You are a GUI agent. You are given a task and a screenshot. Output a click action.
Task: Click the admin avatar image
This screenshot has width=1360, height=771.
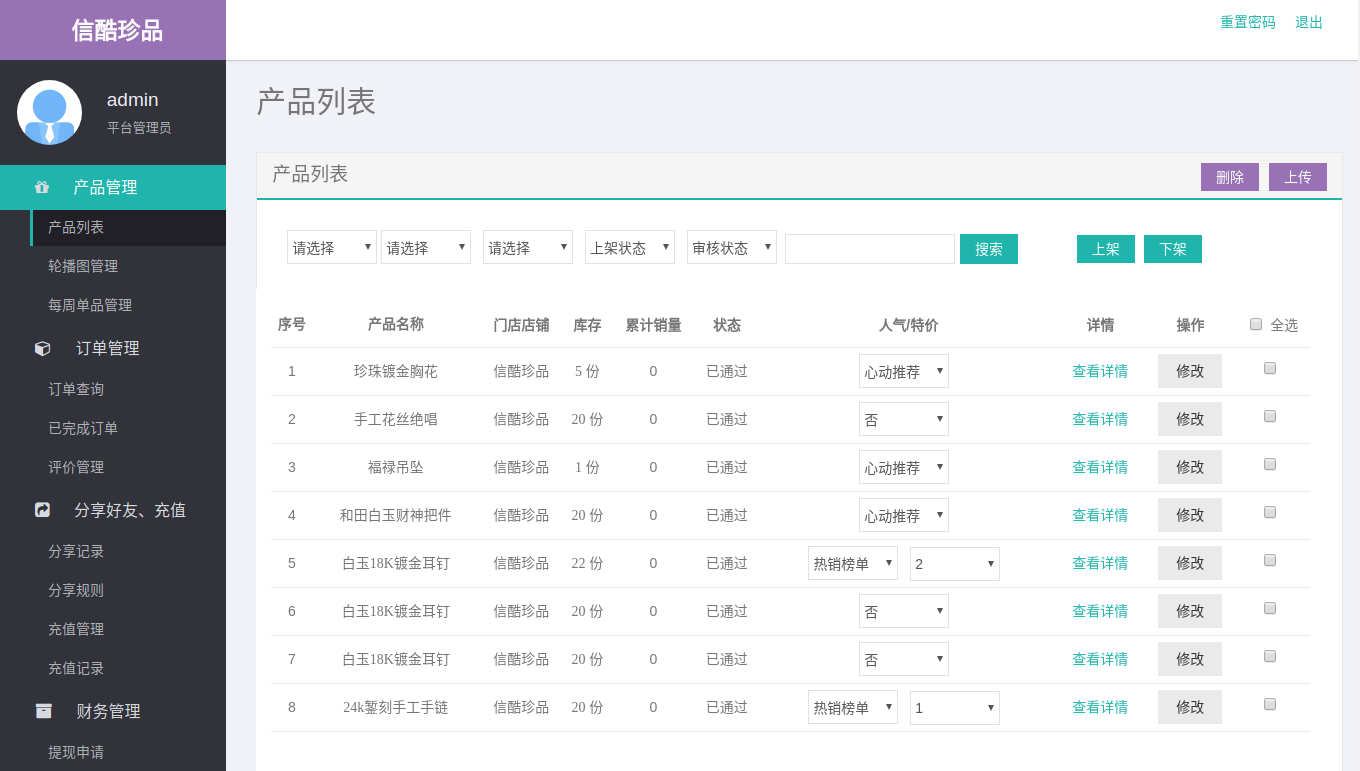(x=49, y=112)
